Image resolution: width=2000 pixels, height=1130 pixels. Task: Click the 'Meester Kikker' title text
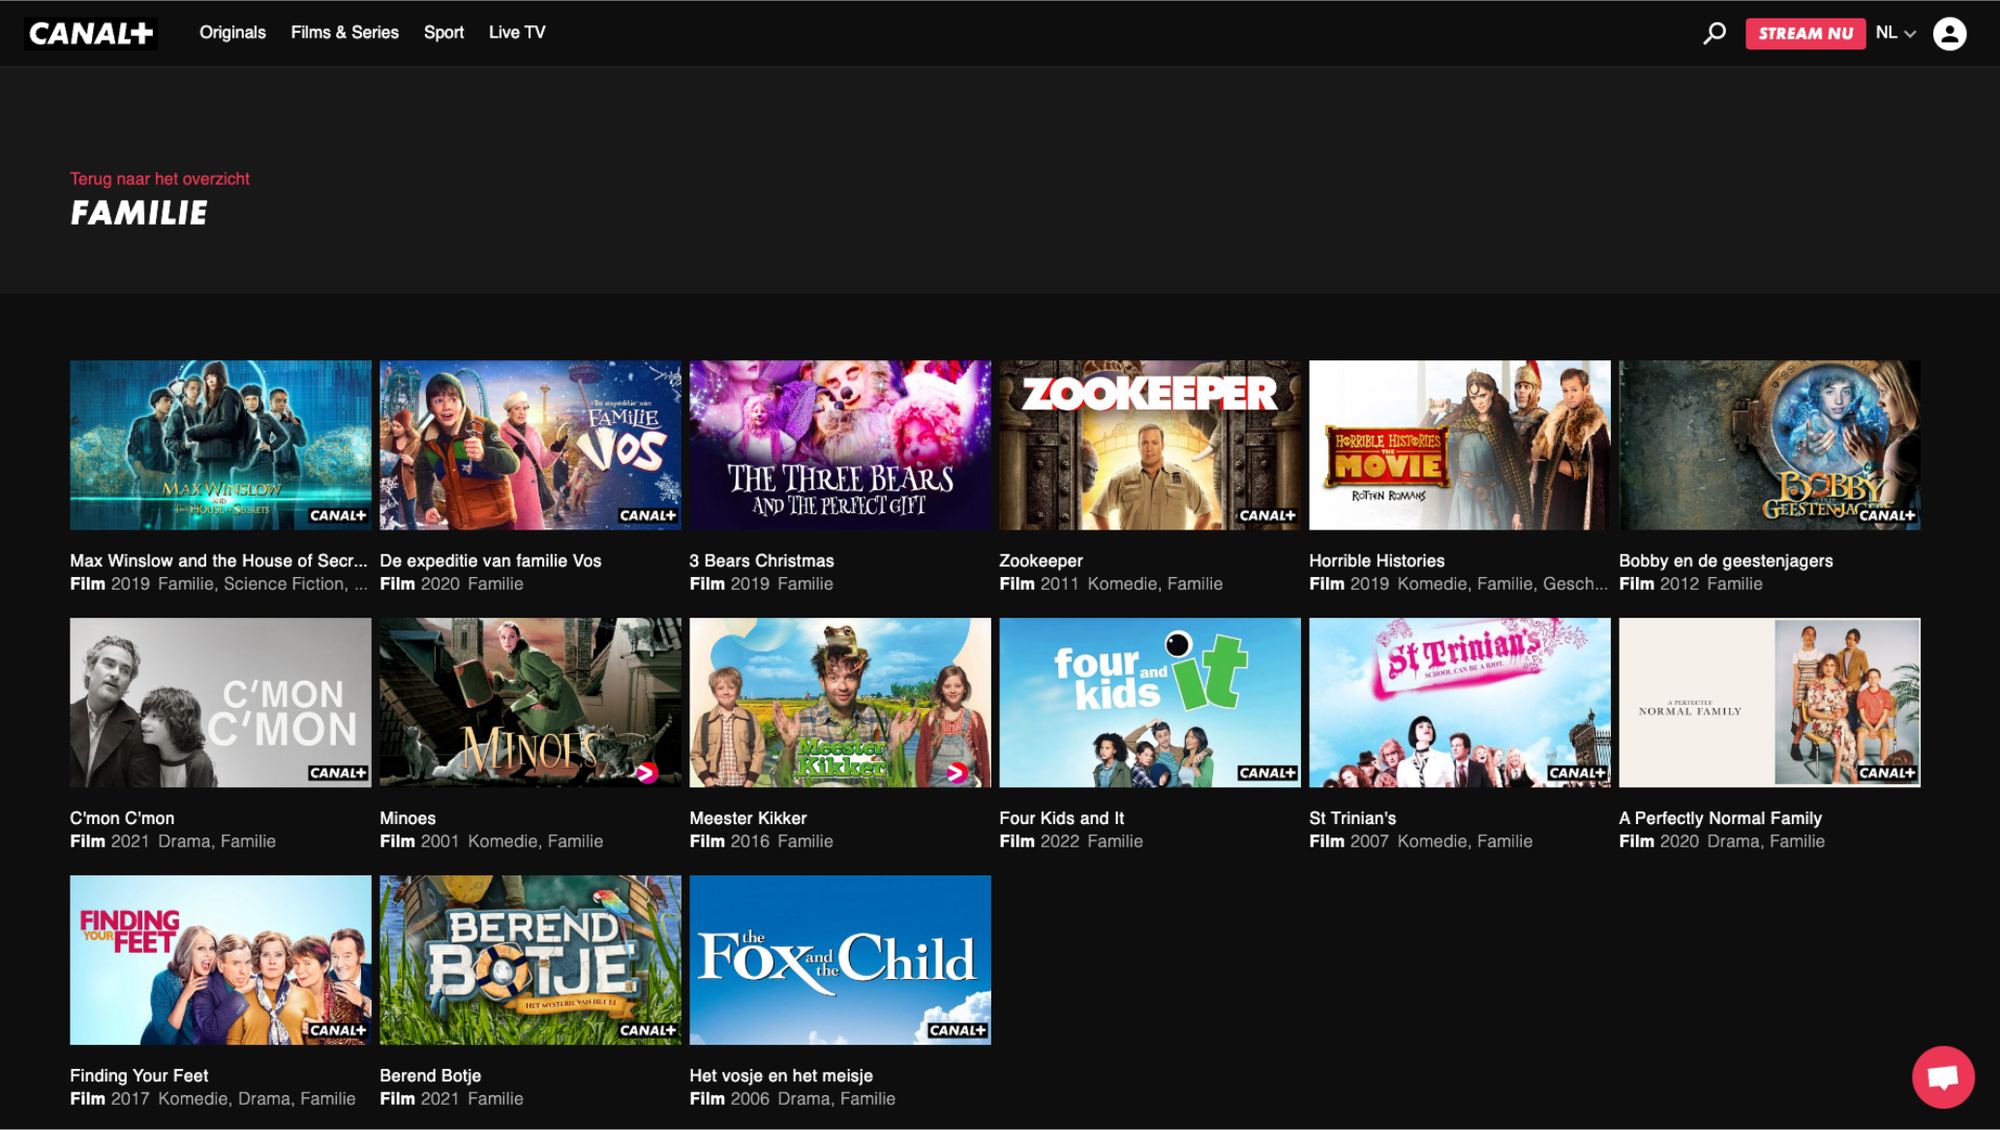(748, 818)
